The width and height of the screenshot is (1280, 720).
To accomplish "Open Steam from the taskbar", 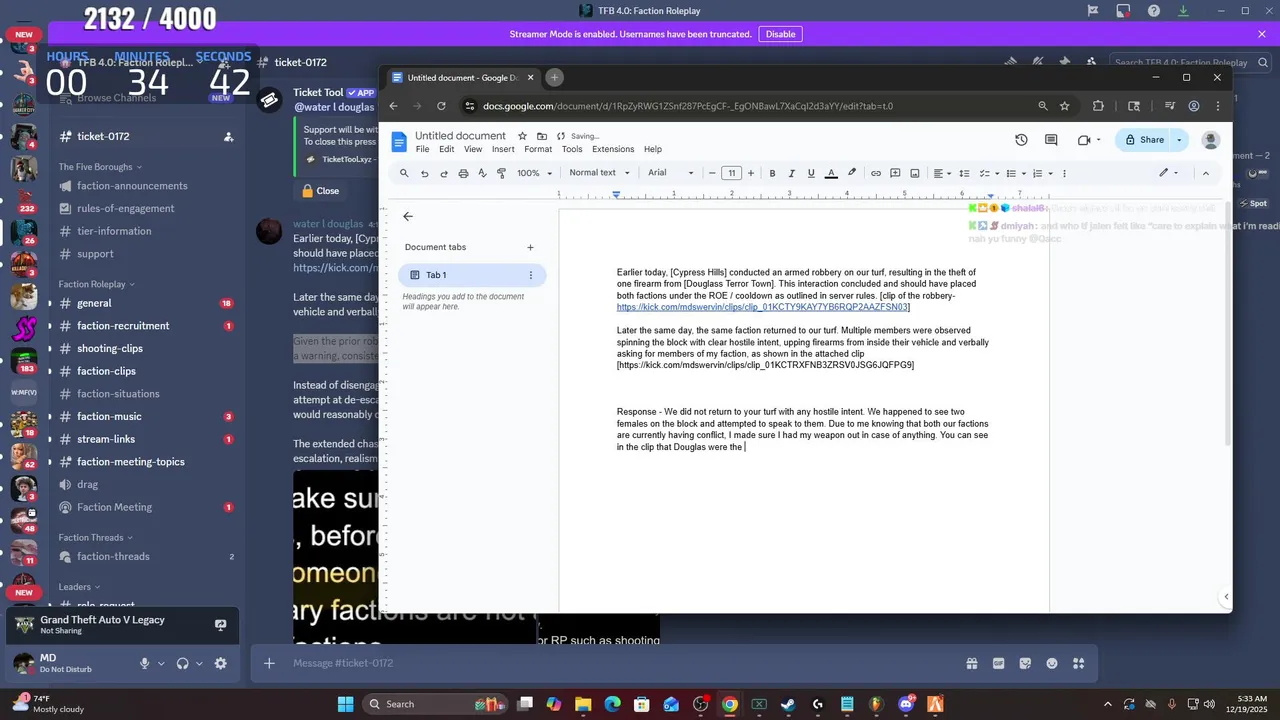I will click(788, 704).
